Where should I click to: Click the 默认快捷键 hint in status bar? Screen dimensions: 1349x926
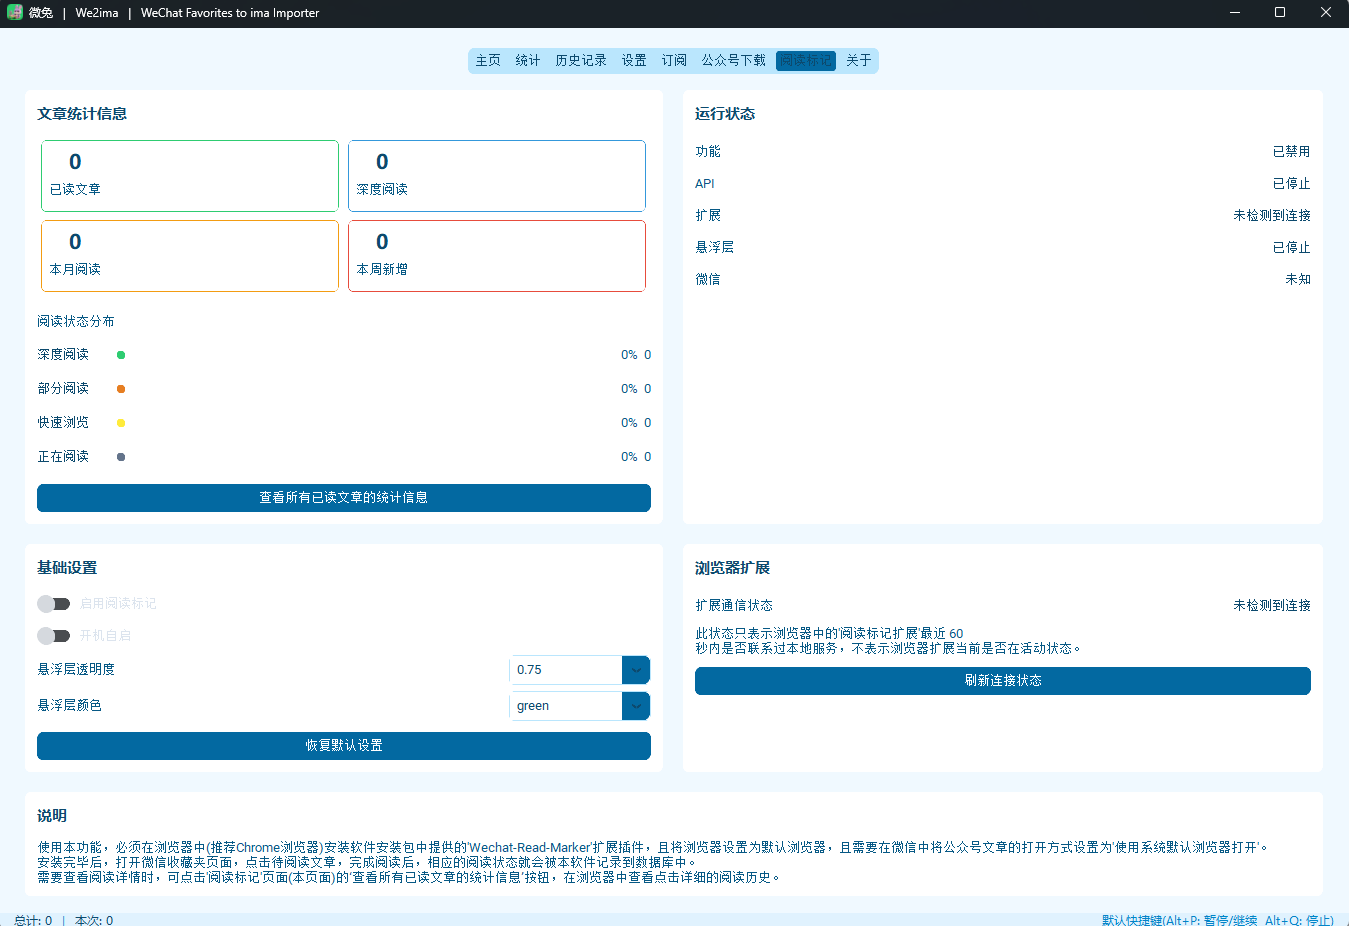click(1218, 920)
